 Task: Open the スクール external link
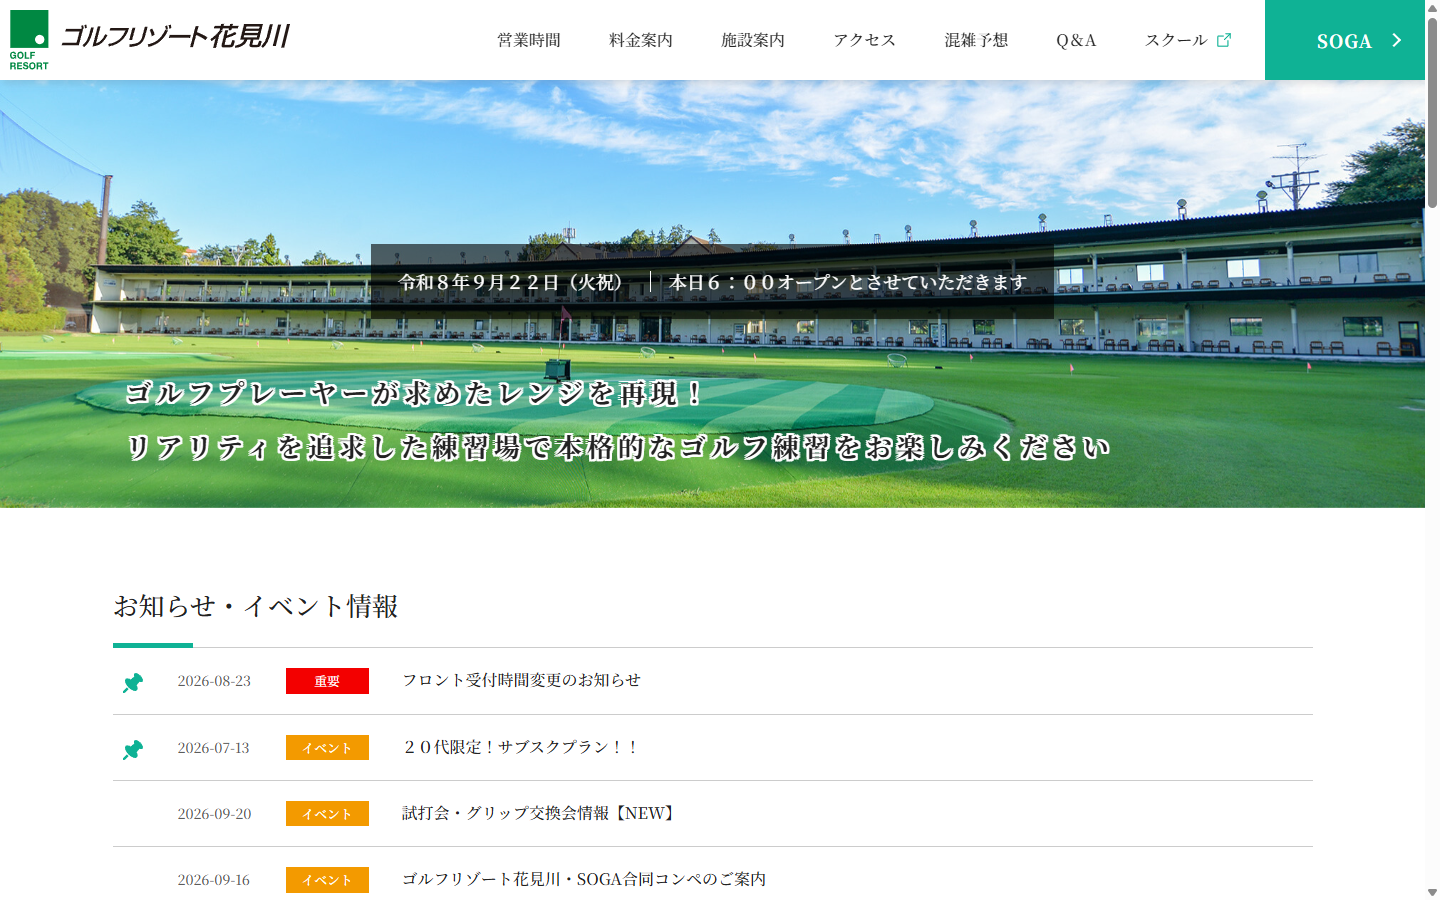[1188, 40]
